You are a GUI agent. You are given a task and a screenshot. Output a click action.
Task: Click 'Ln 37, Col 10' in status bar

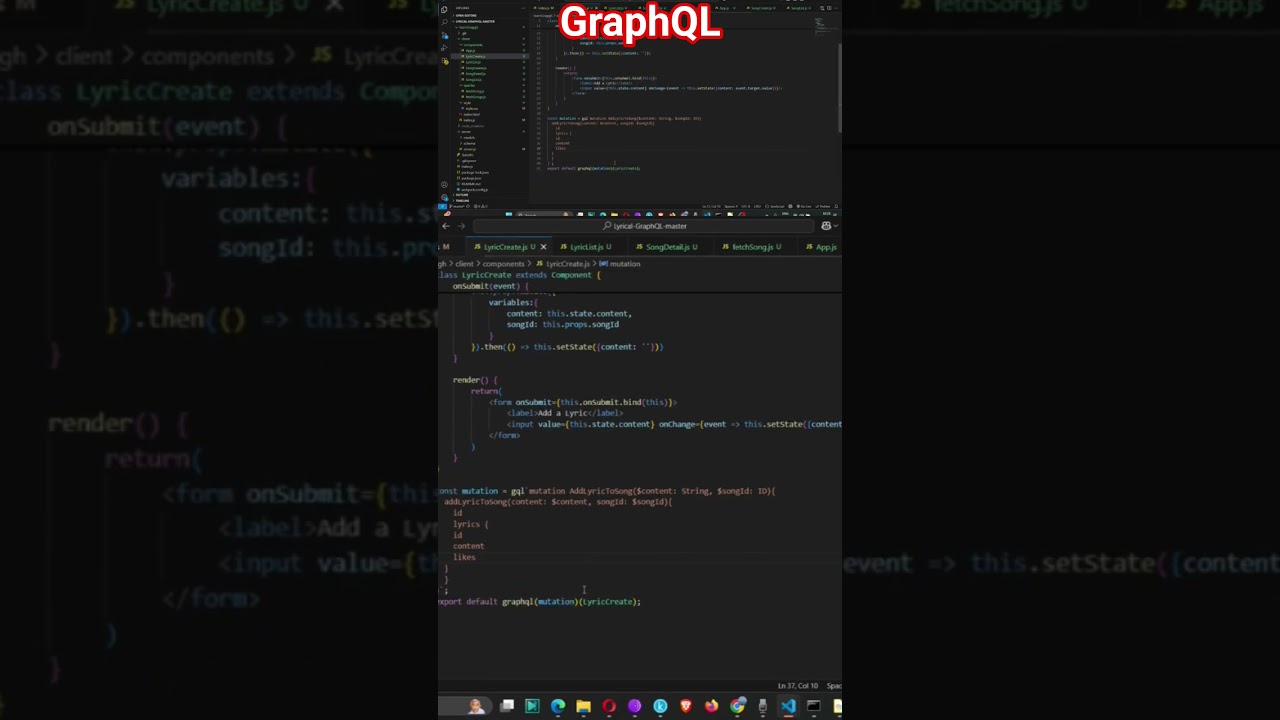(x=798, y=686)
